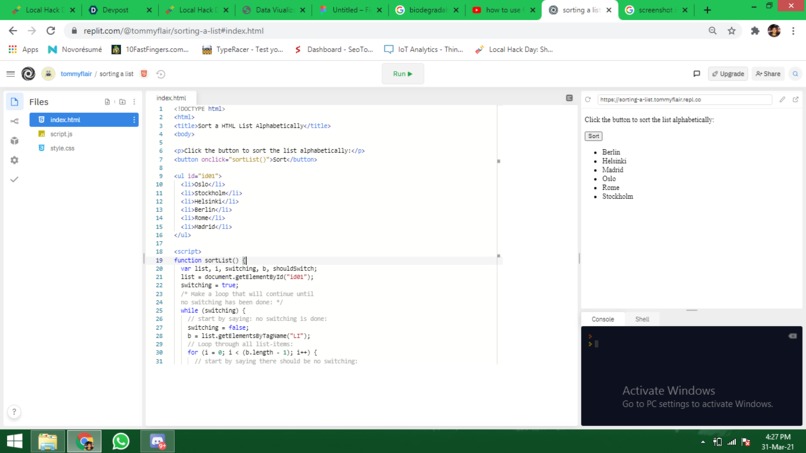Open the repl history icon
806x453 pixels.
161,74
